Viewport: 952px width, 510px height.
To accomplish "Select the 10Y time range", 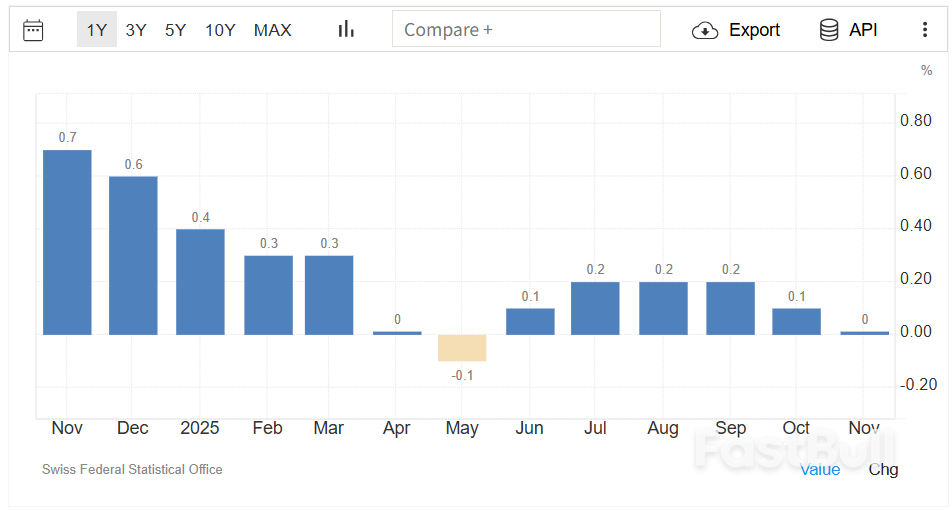I will (x=220, y=30).
